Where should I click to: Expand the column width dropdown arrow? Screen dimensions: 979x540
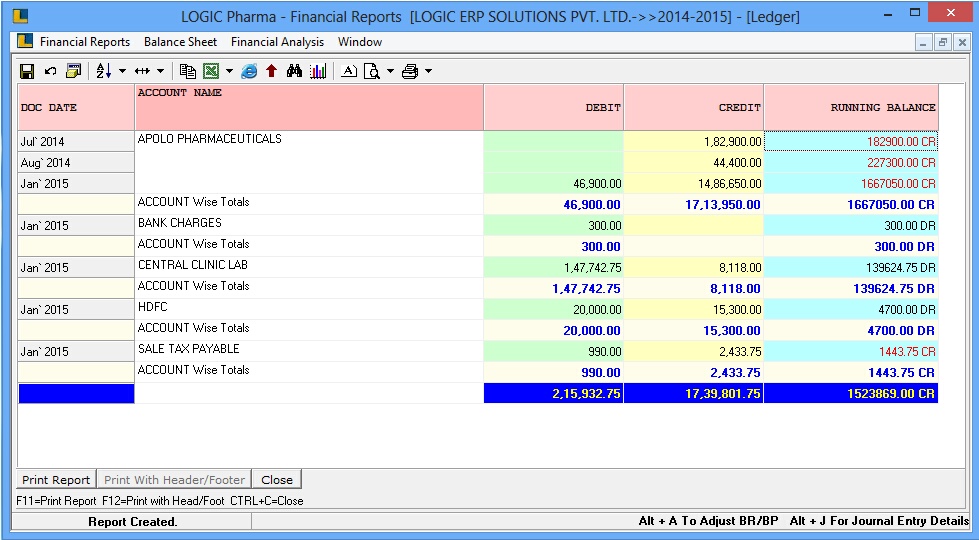[x=160, y=71]
